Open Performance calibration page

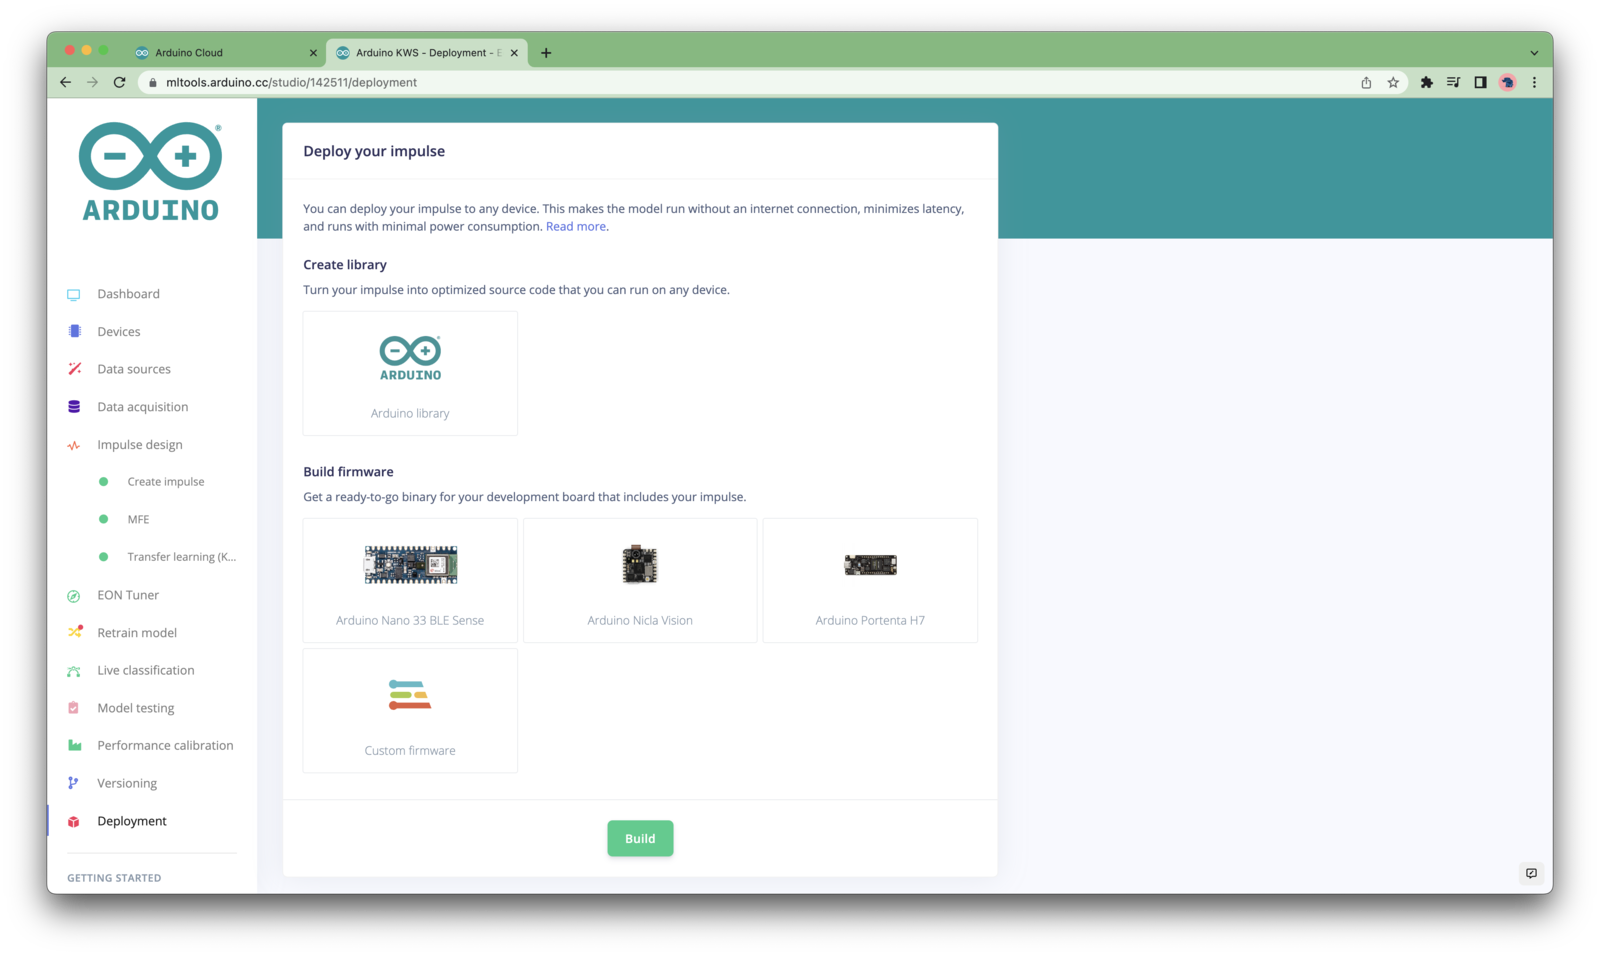coord(165,745)
